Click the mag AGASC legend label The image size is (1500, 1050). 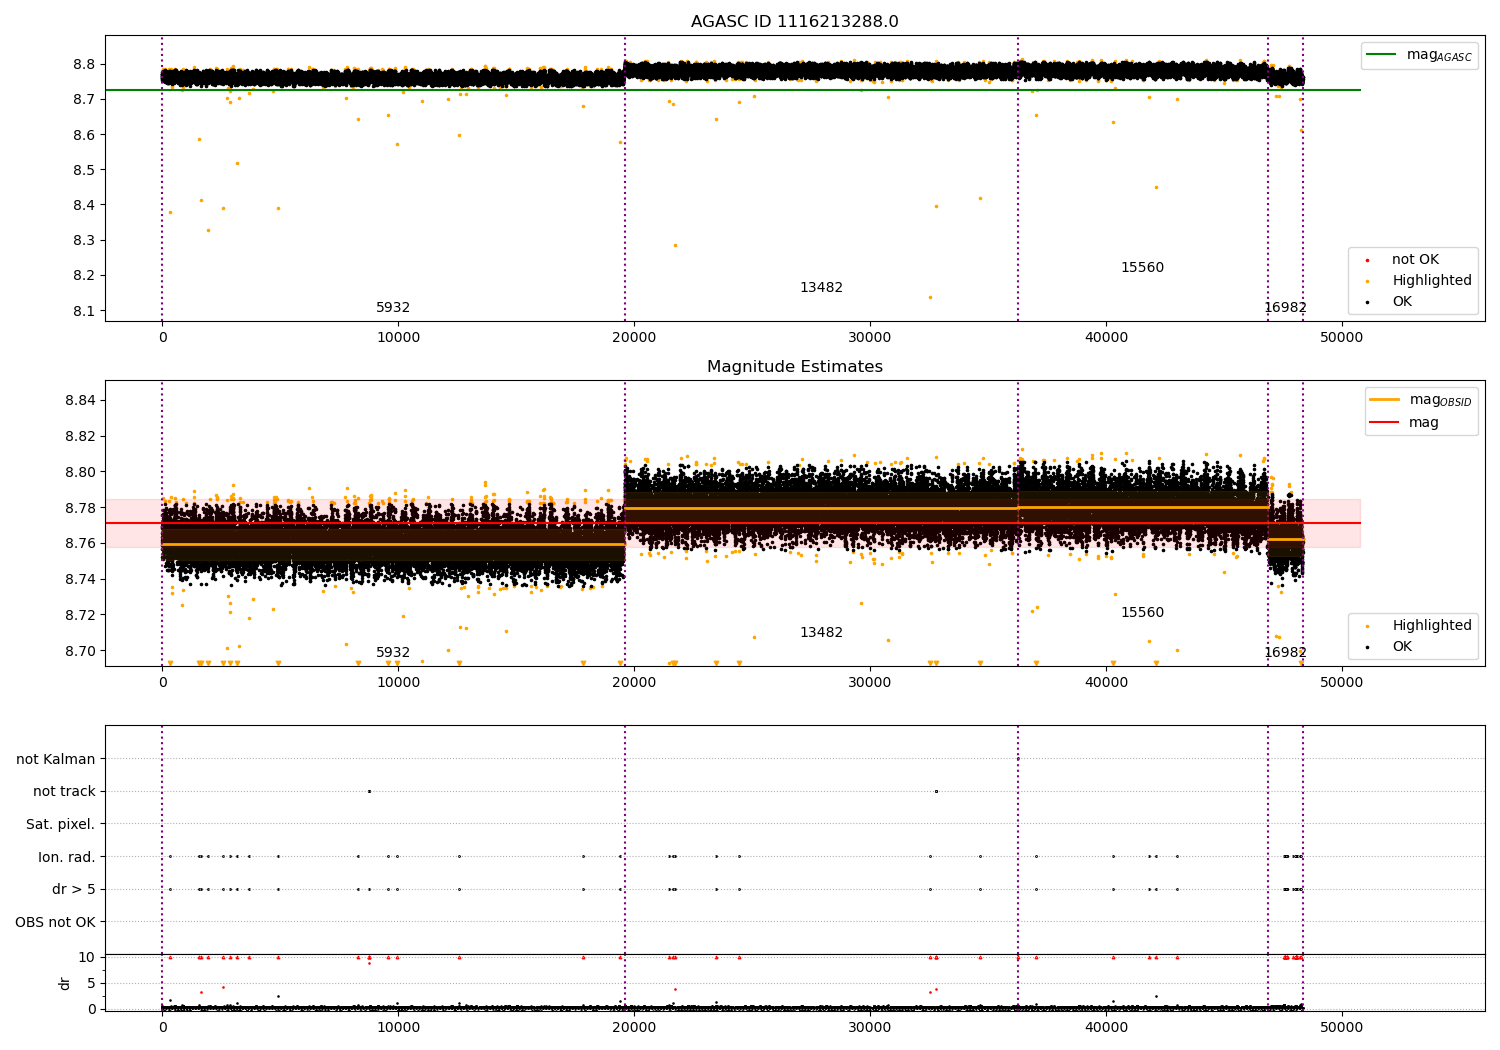1439,55
